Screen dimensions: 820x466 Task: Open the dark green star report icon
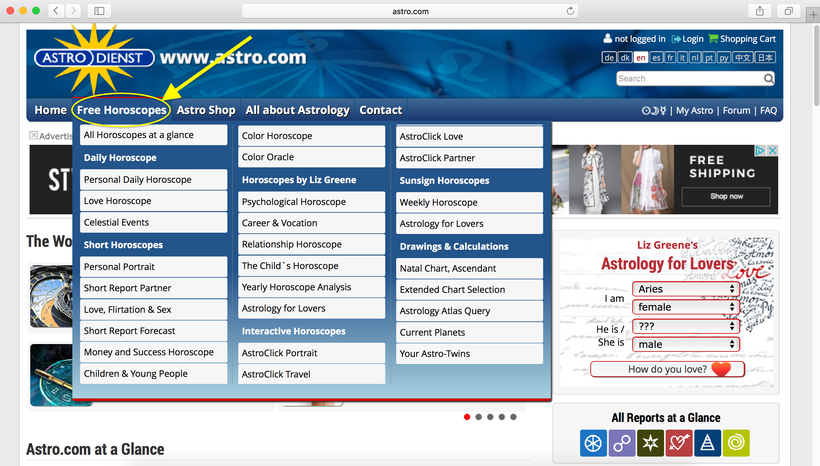tap(651, 443)
